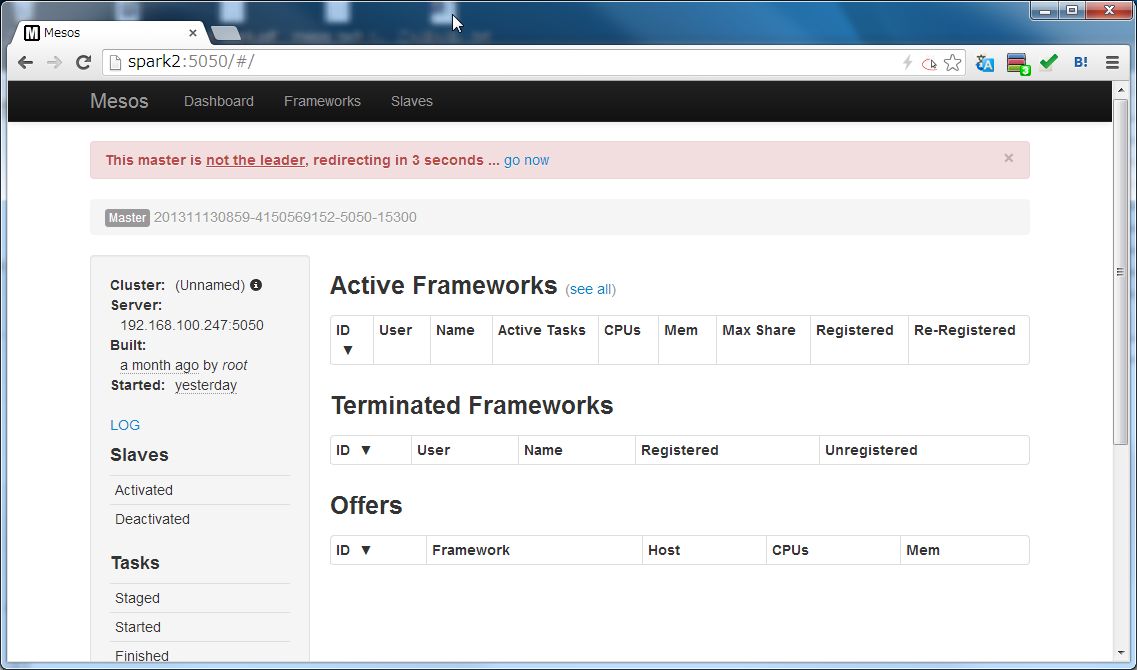Close the Mesos browser tab
Image resolution: width=1137 pixels, height=670 pixels.
pos(193,33)
